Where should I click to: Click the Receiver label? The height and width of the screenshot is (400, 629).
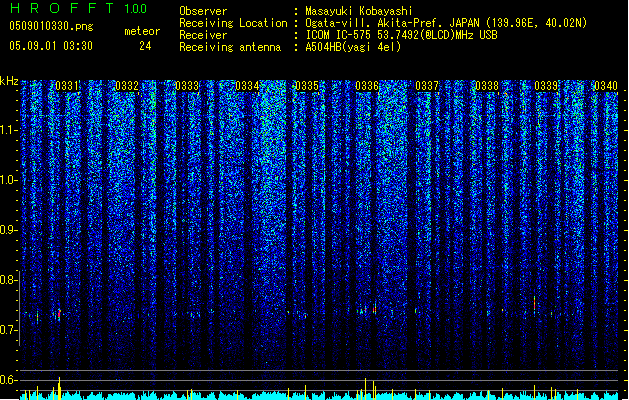(x=203, y=35)
